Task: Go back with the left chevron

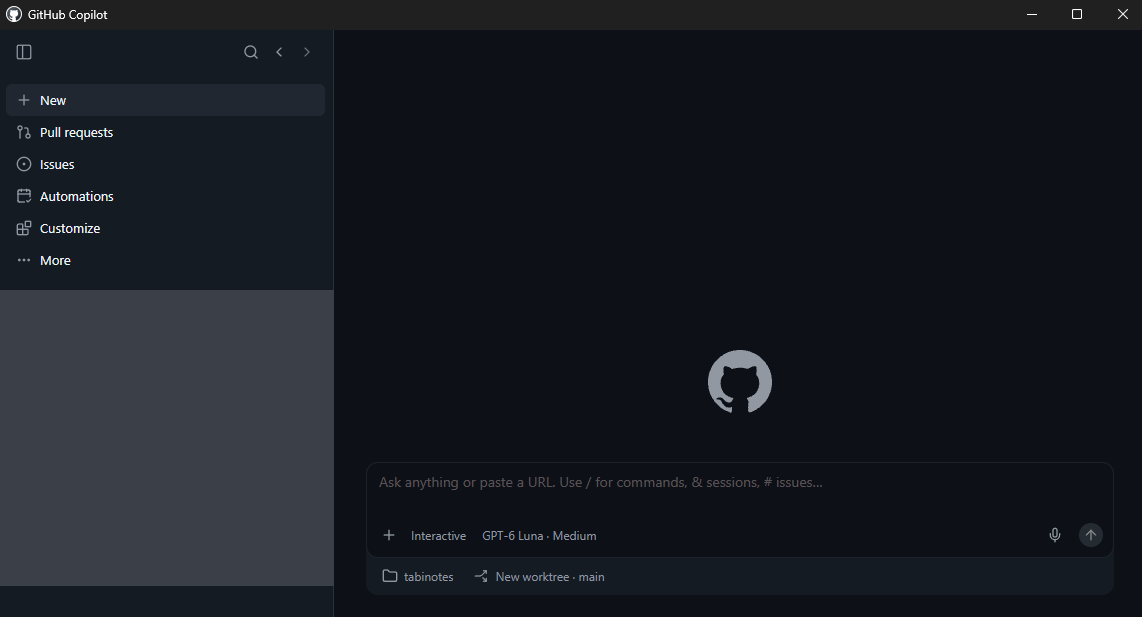Action: pyautogui.click(x=279, y=52)
